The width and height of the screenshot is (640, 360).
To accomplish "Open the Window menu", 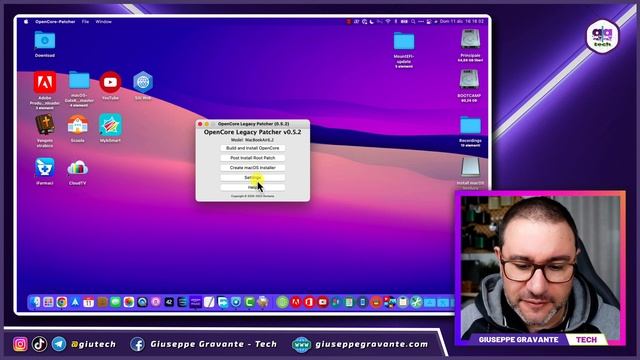I will coord(103,22).
